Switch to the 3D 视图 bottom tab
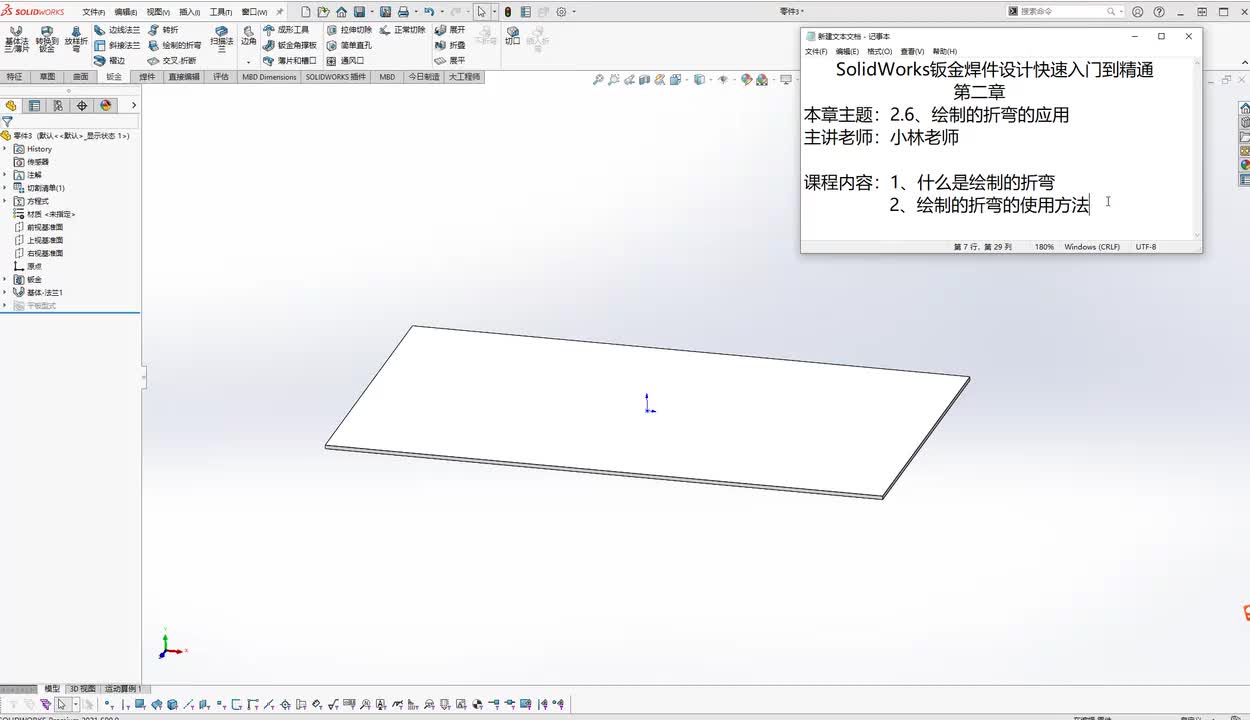The width and height of the screenshot is (1250, 720). coord(82,689)
